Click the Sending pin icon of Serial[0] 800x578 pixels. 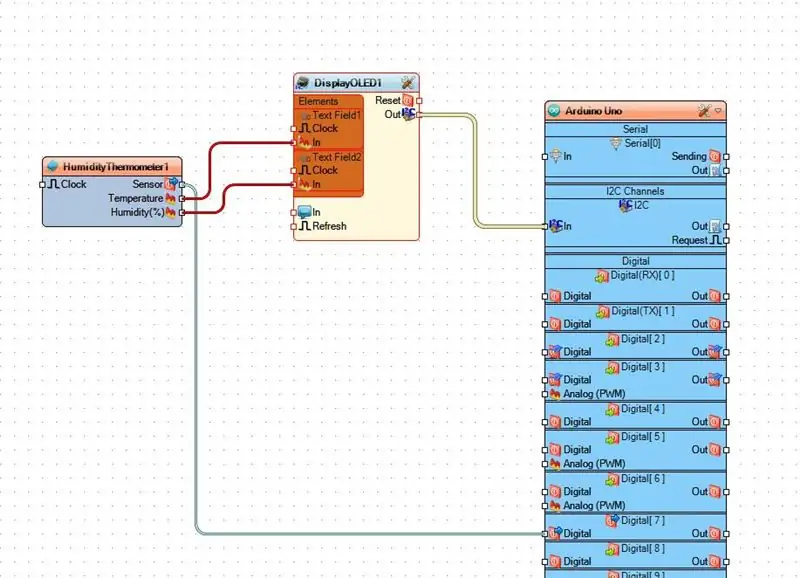(x=715, y=156)
